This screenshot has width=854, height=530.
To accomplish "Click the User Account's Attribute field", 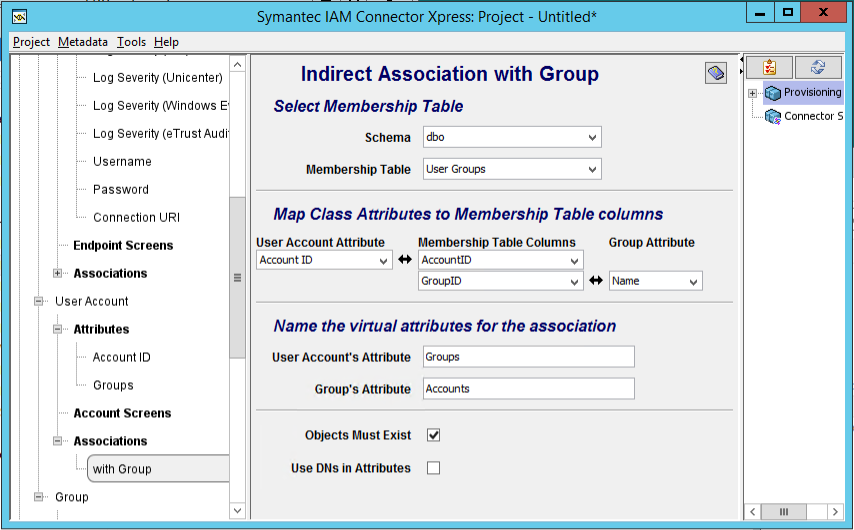I will (528, 357).
